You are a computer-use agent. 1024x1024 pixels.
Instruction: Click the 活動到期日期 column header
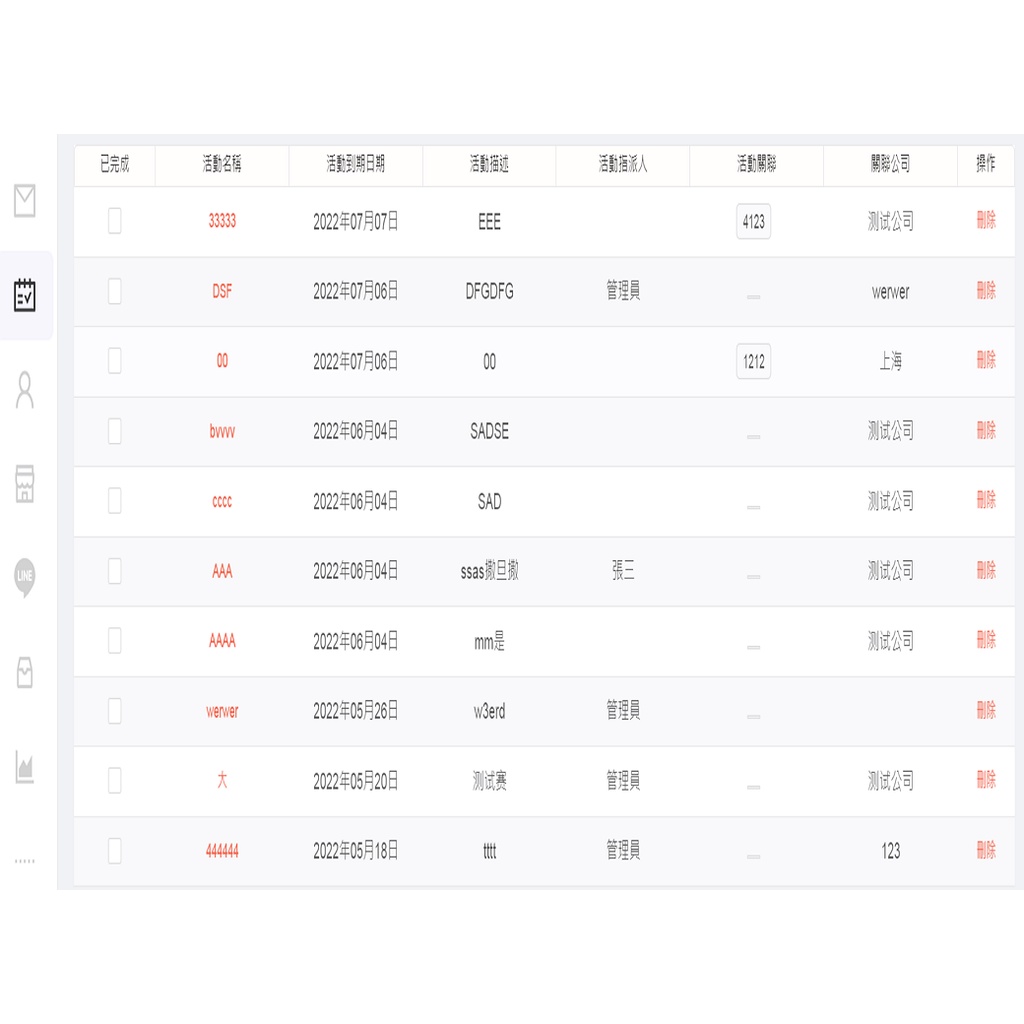point(355,165)
